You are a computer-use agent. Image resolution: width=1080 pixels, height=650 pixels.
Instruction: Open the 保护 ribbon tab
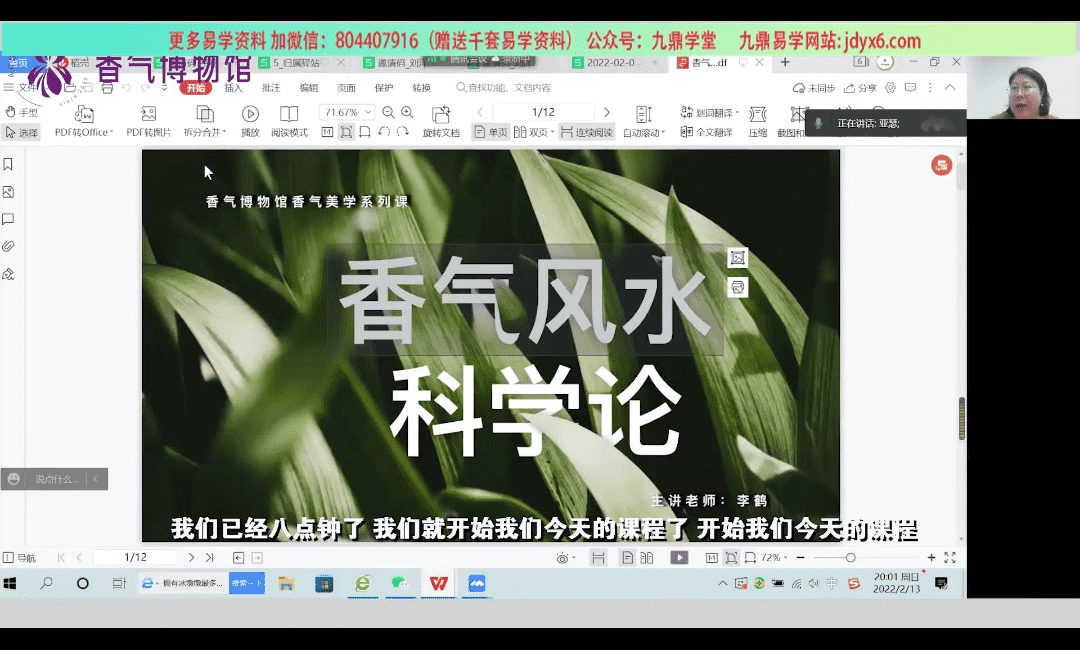pyautogui.click(x=384, y=88)
